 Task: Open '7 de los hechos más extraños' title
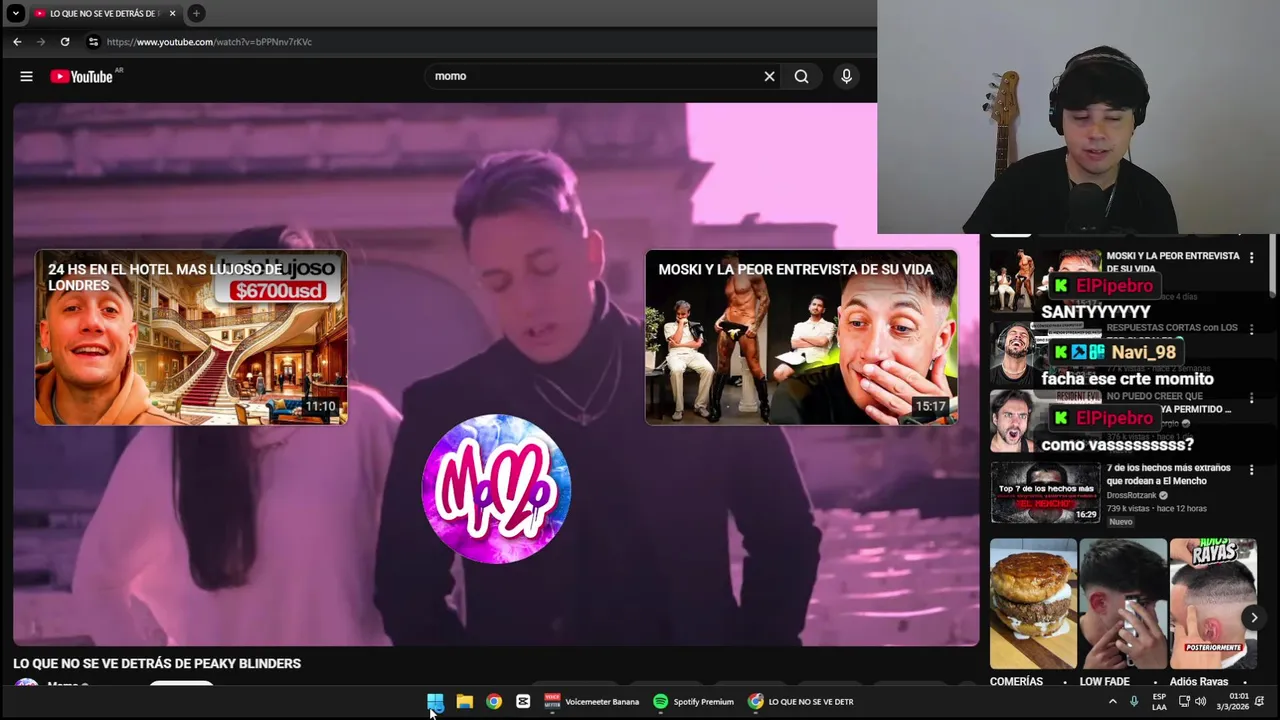click(1168, 474)
